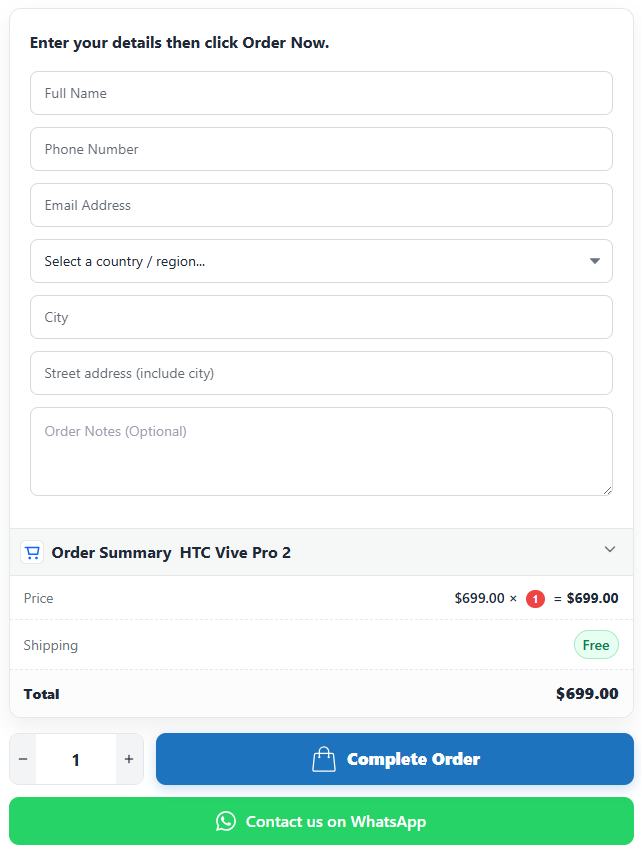
Task: Collapse the Order Summary chevron
Action: tap(610, 549)
